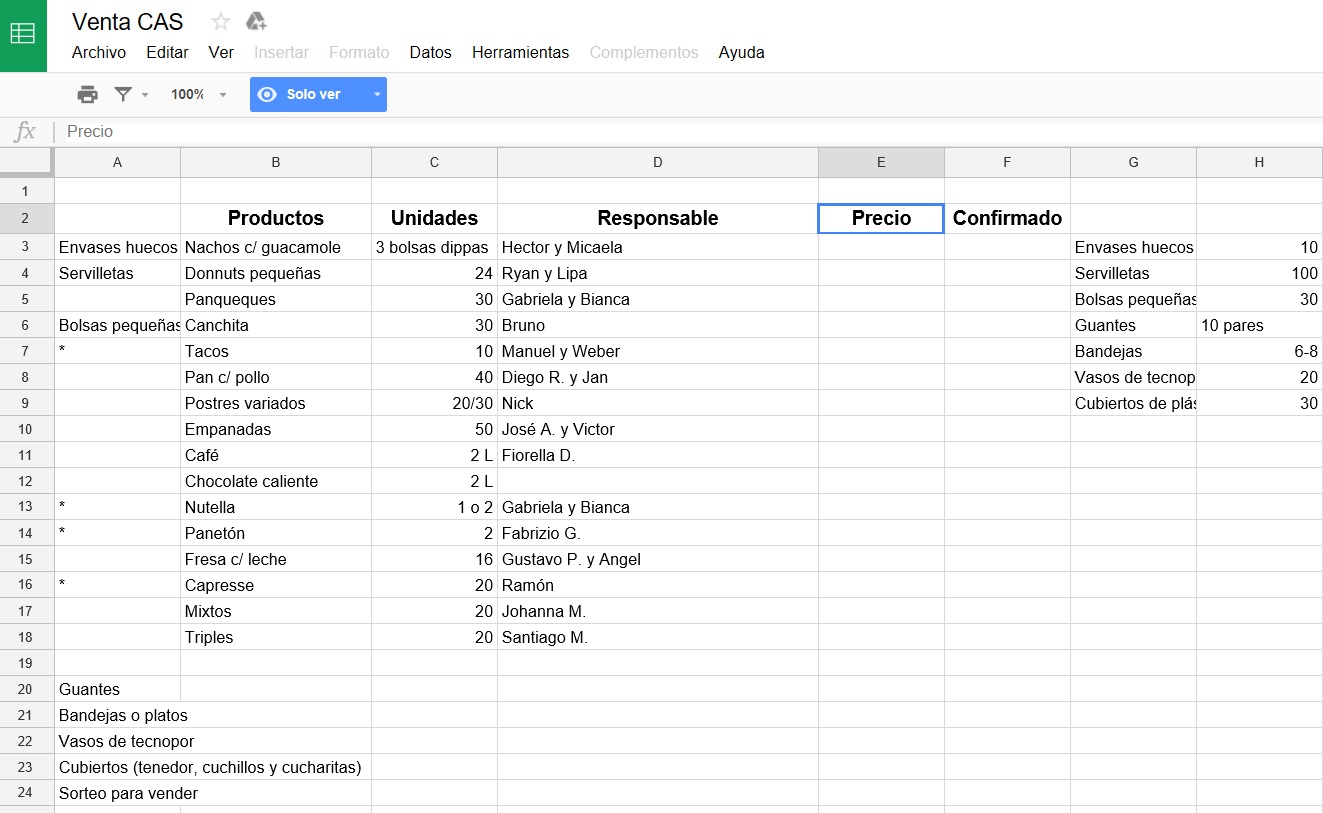Select the column D header
This screenshot has width=1323, height=813.
tap(657, 162)
